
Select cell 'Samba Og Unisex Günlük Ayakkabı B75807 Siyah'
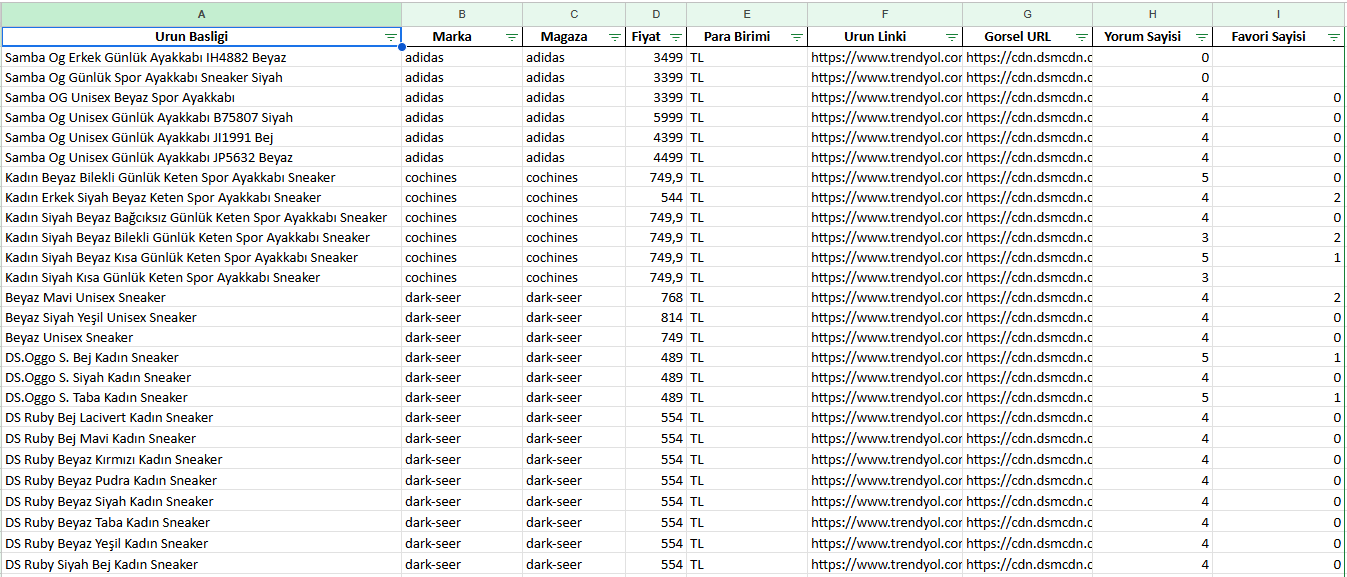[202, 117]
